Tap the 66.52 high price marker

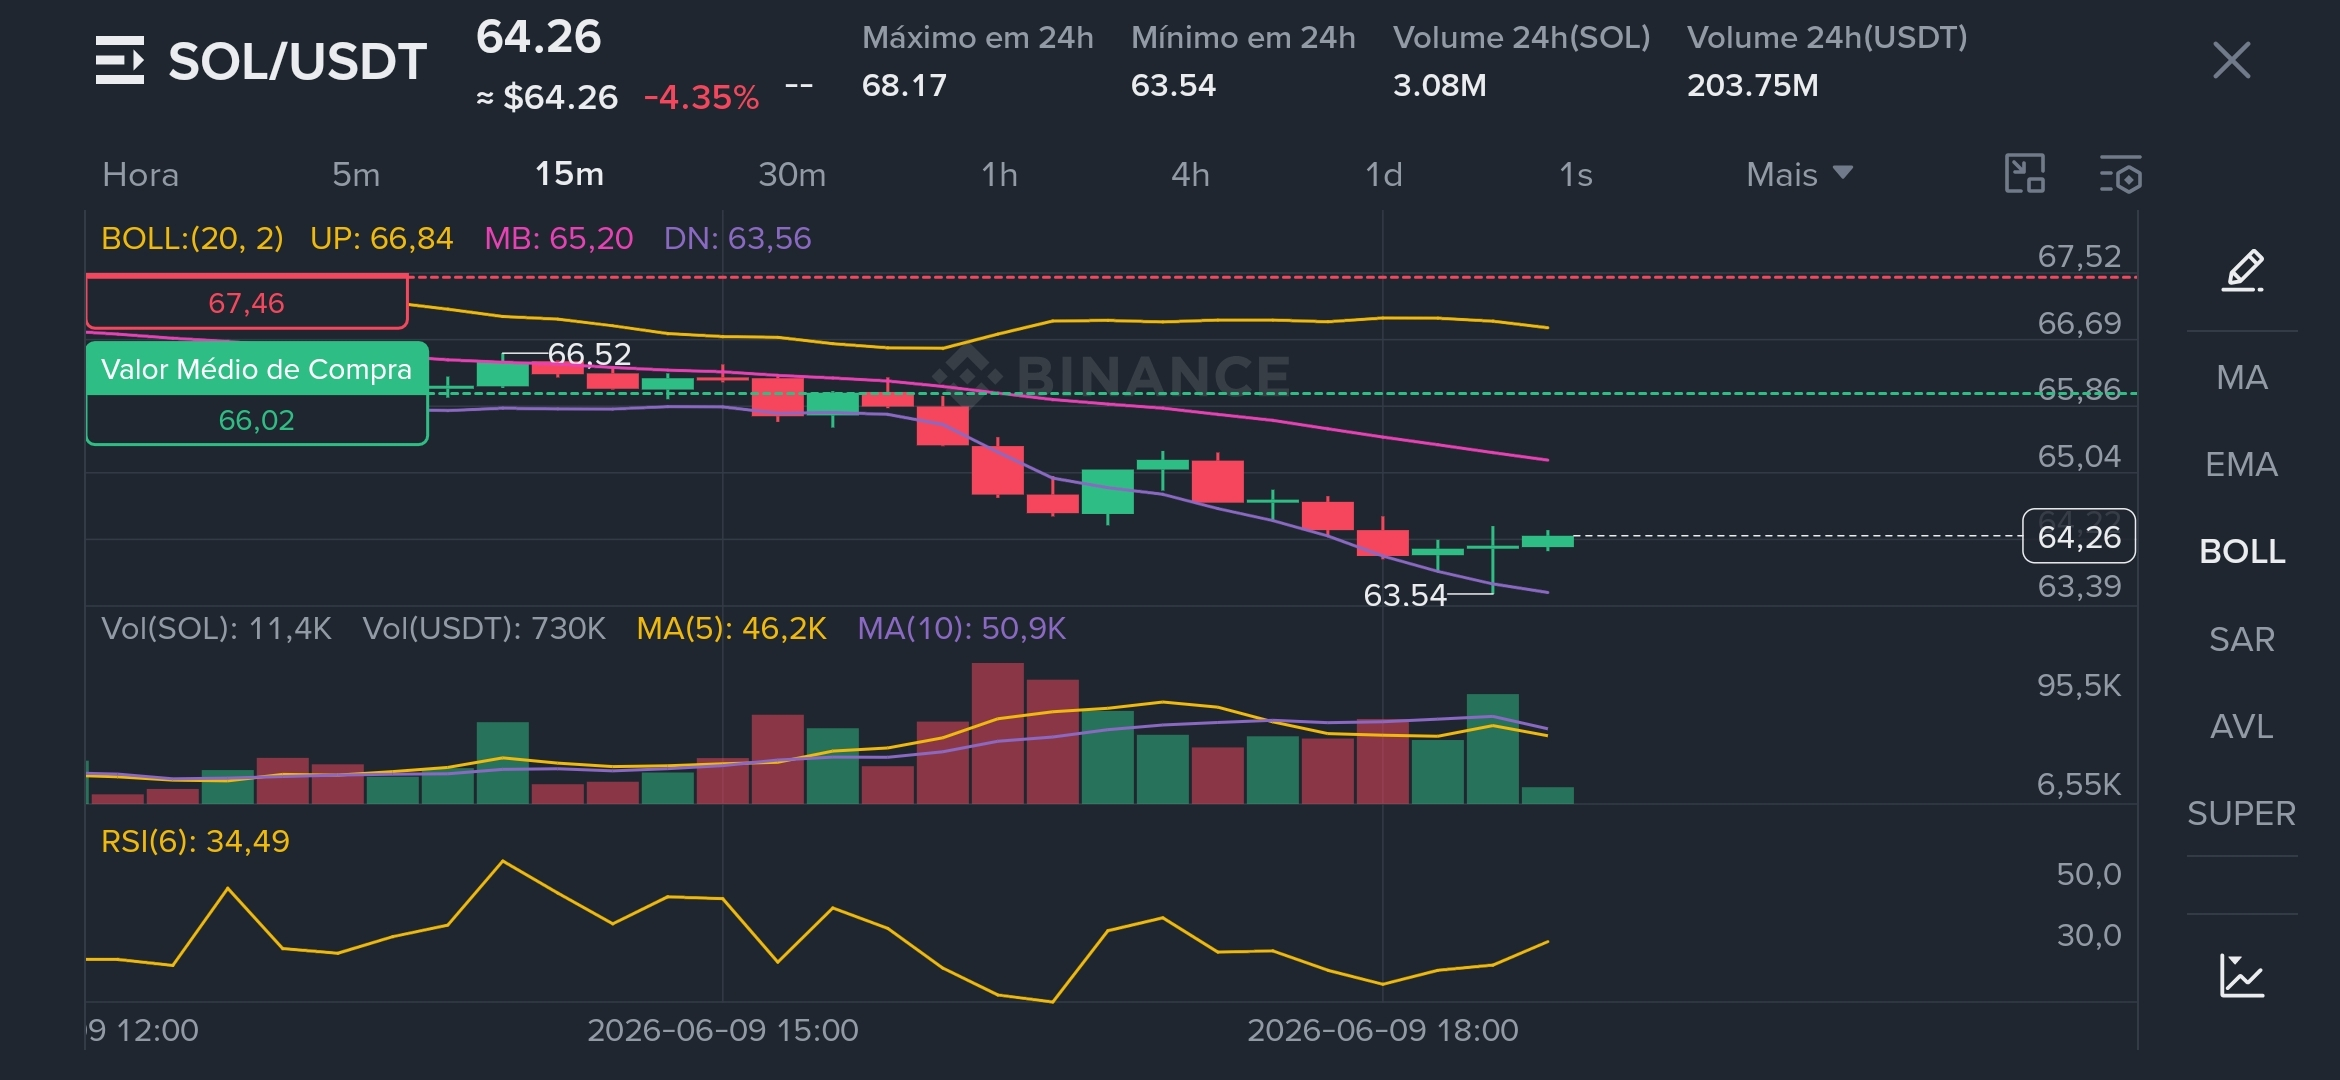(x=589, y=354)
